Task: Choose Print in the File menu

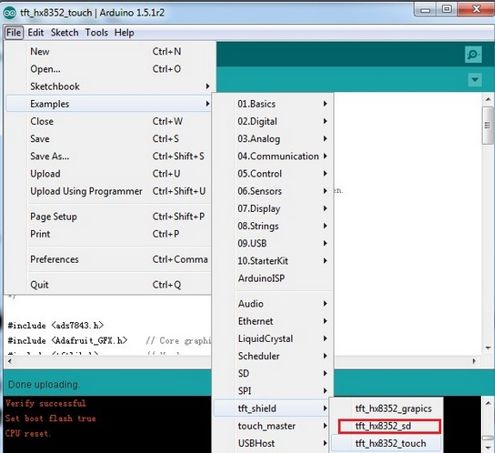Action: point(109,234)
